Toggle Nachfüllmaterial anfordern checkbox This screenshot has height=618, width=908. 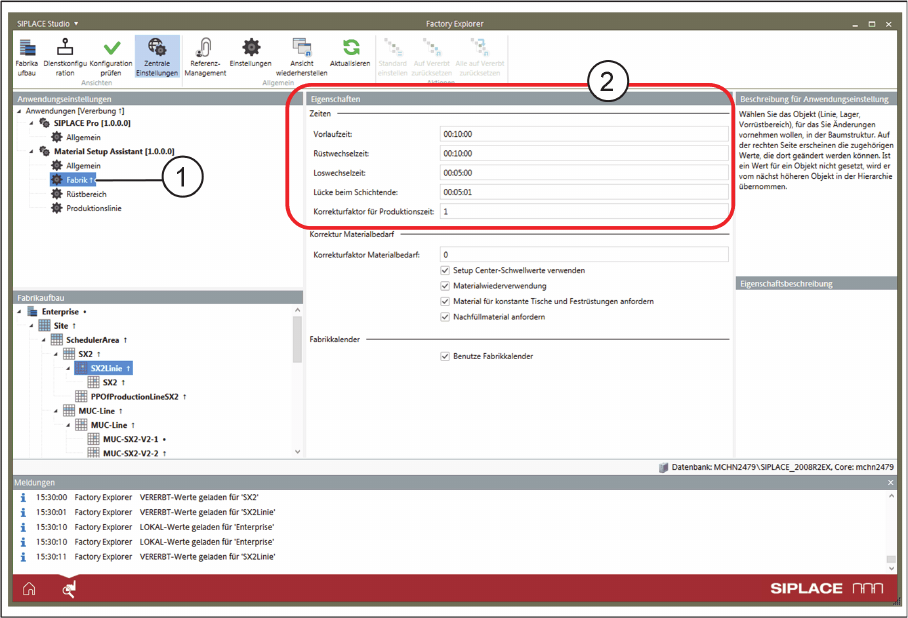pyautogui.click(x=445, y=317)
